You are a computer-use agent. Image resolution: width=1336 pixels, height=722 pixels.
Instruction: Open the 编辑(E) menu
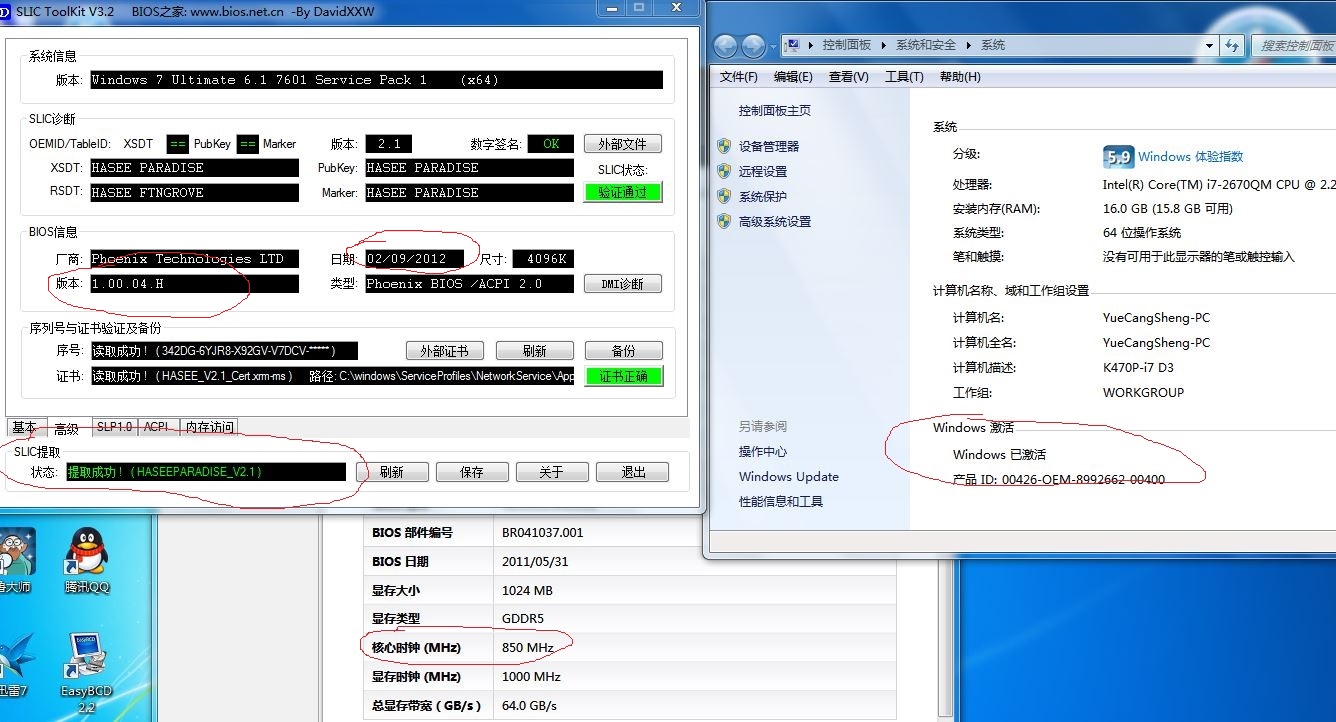(x=793, y=77)
